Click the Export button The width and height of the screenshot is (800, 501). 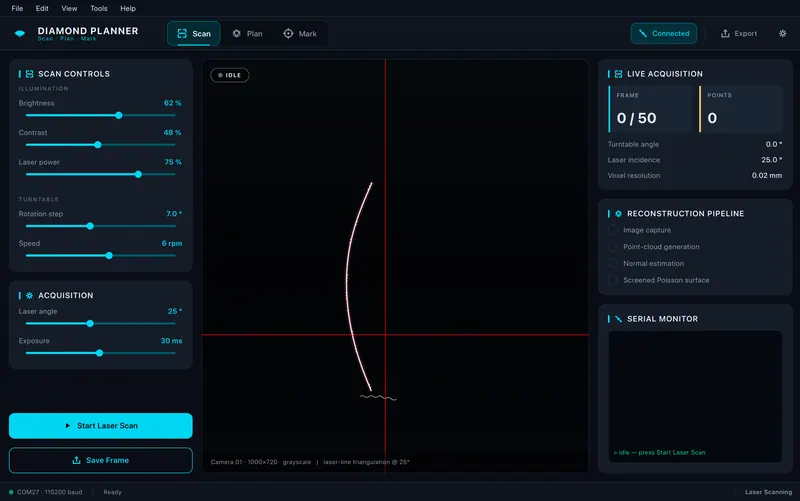(x=739, y=34)
